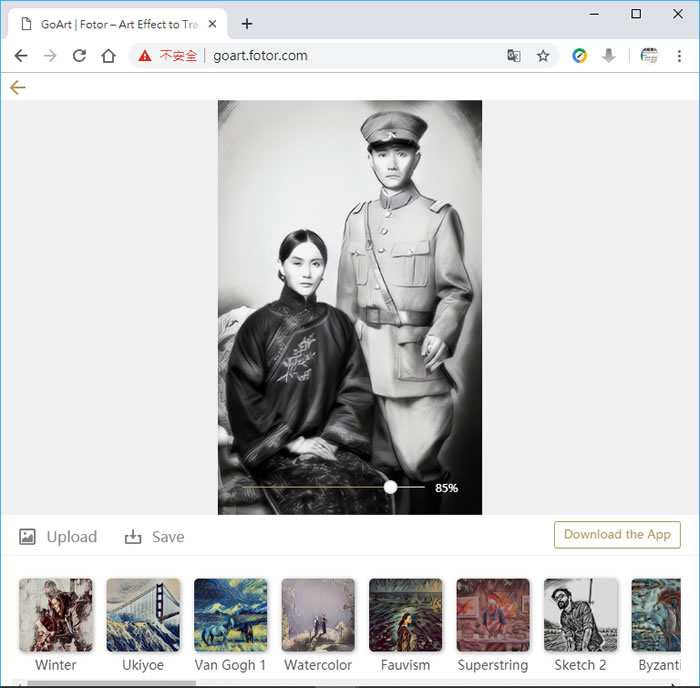Click the 85% intensity value

(x=446, y=488)
